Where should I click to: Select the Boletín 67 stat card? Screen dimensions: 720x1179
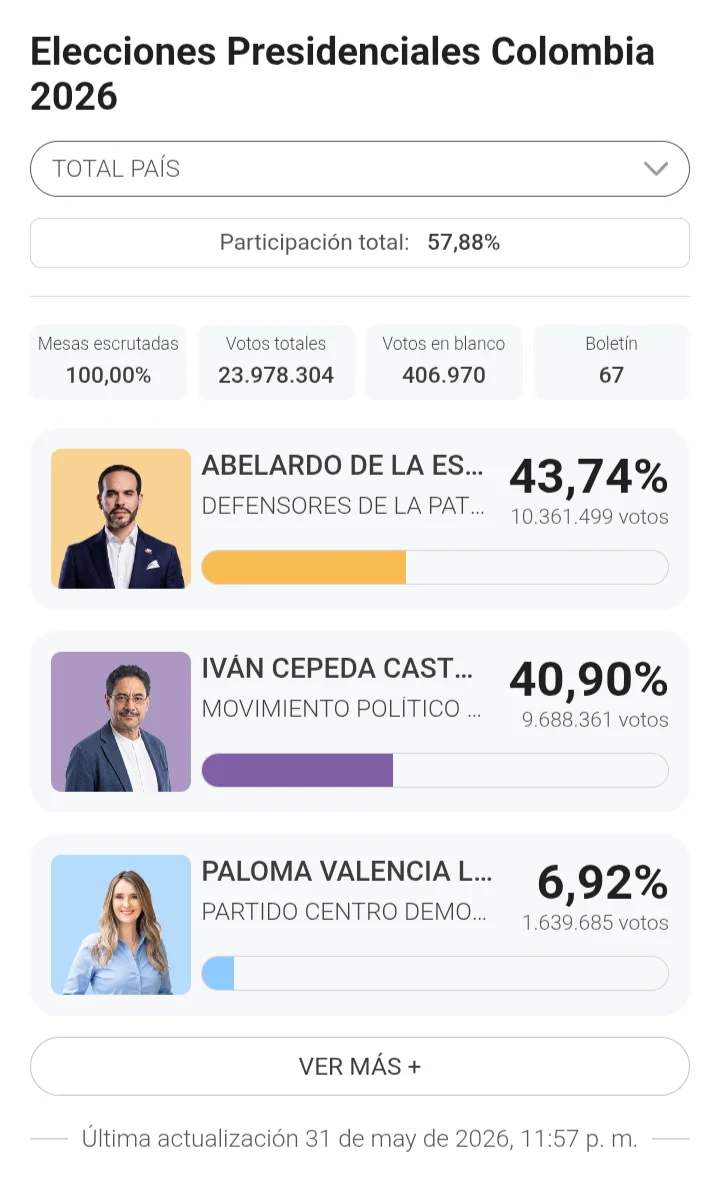coord(611,362)
